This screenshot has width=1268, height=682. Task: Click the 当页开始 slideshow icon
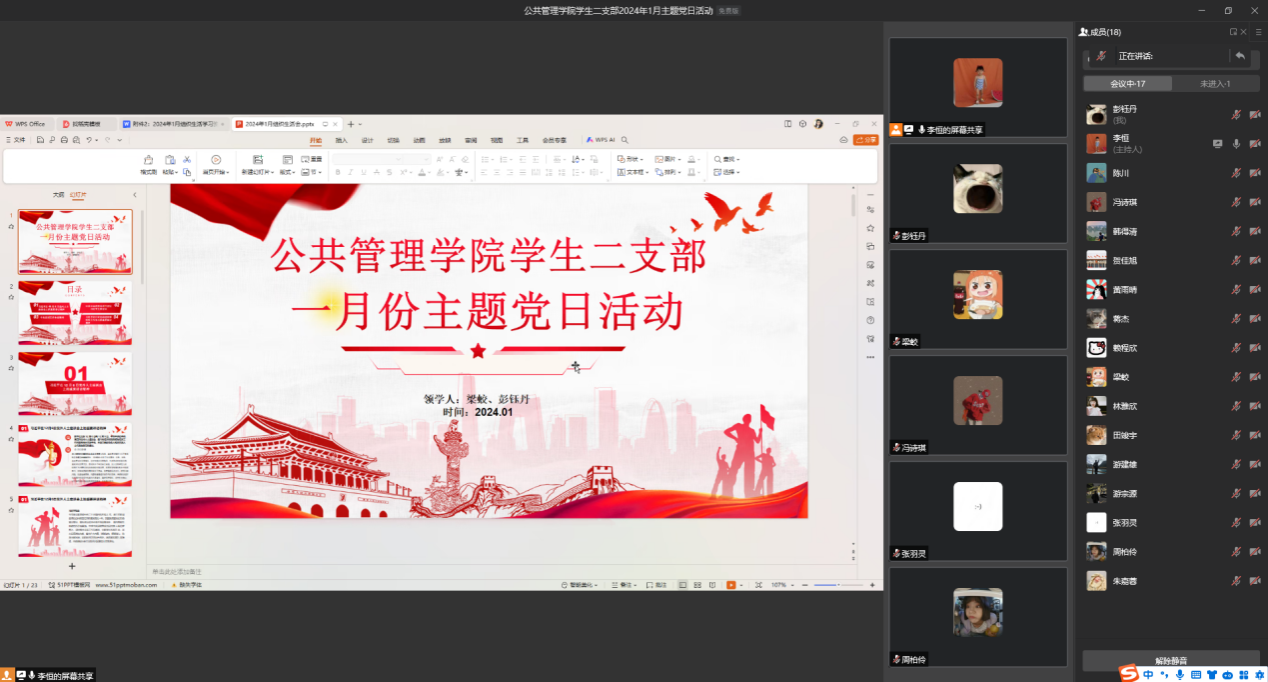click(x=216, y=160)
